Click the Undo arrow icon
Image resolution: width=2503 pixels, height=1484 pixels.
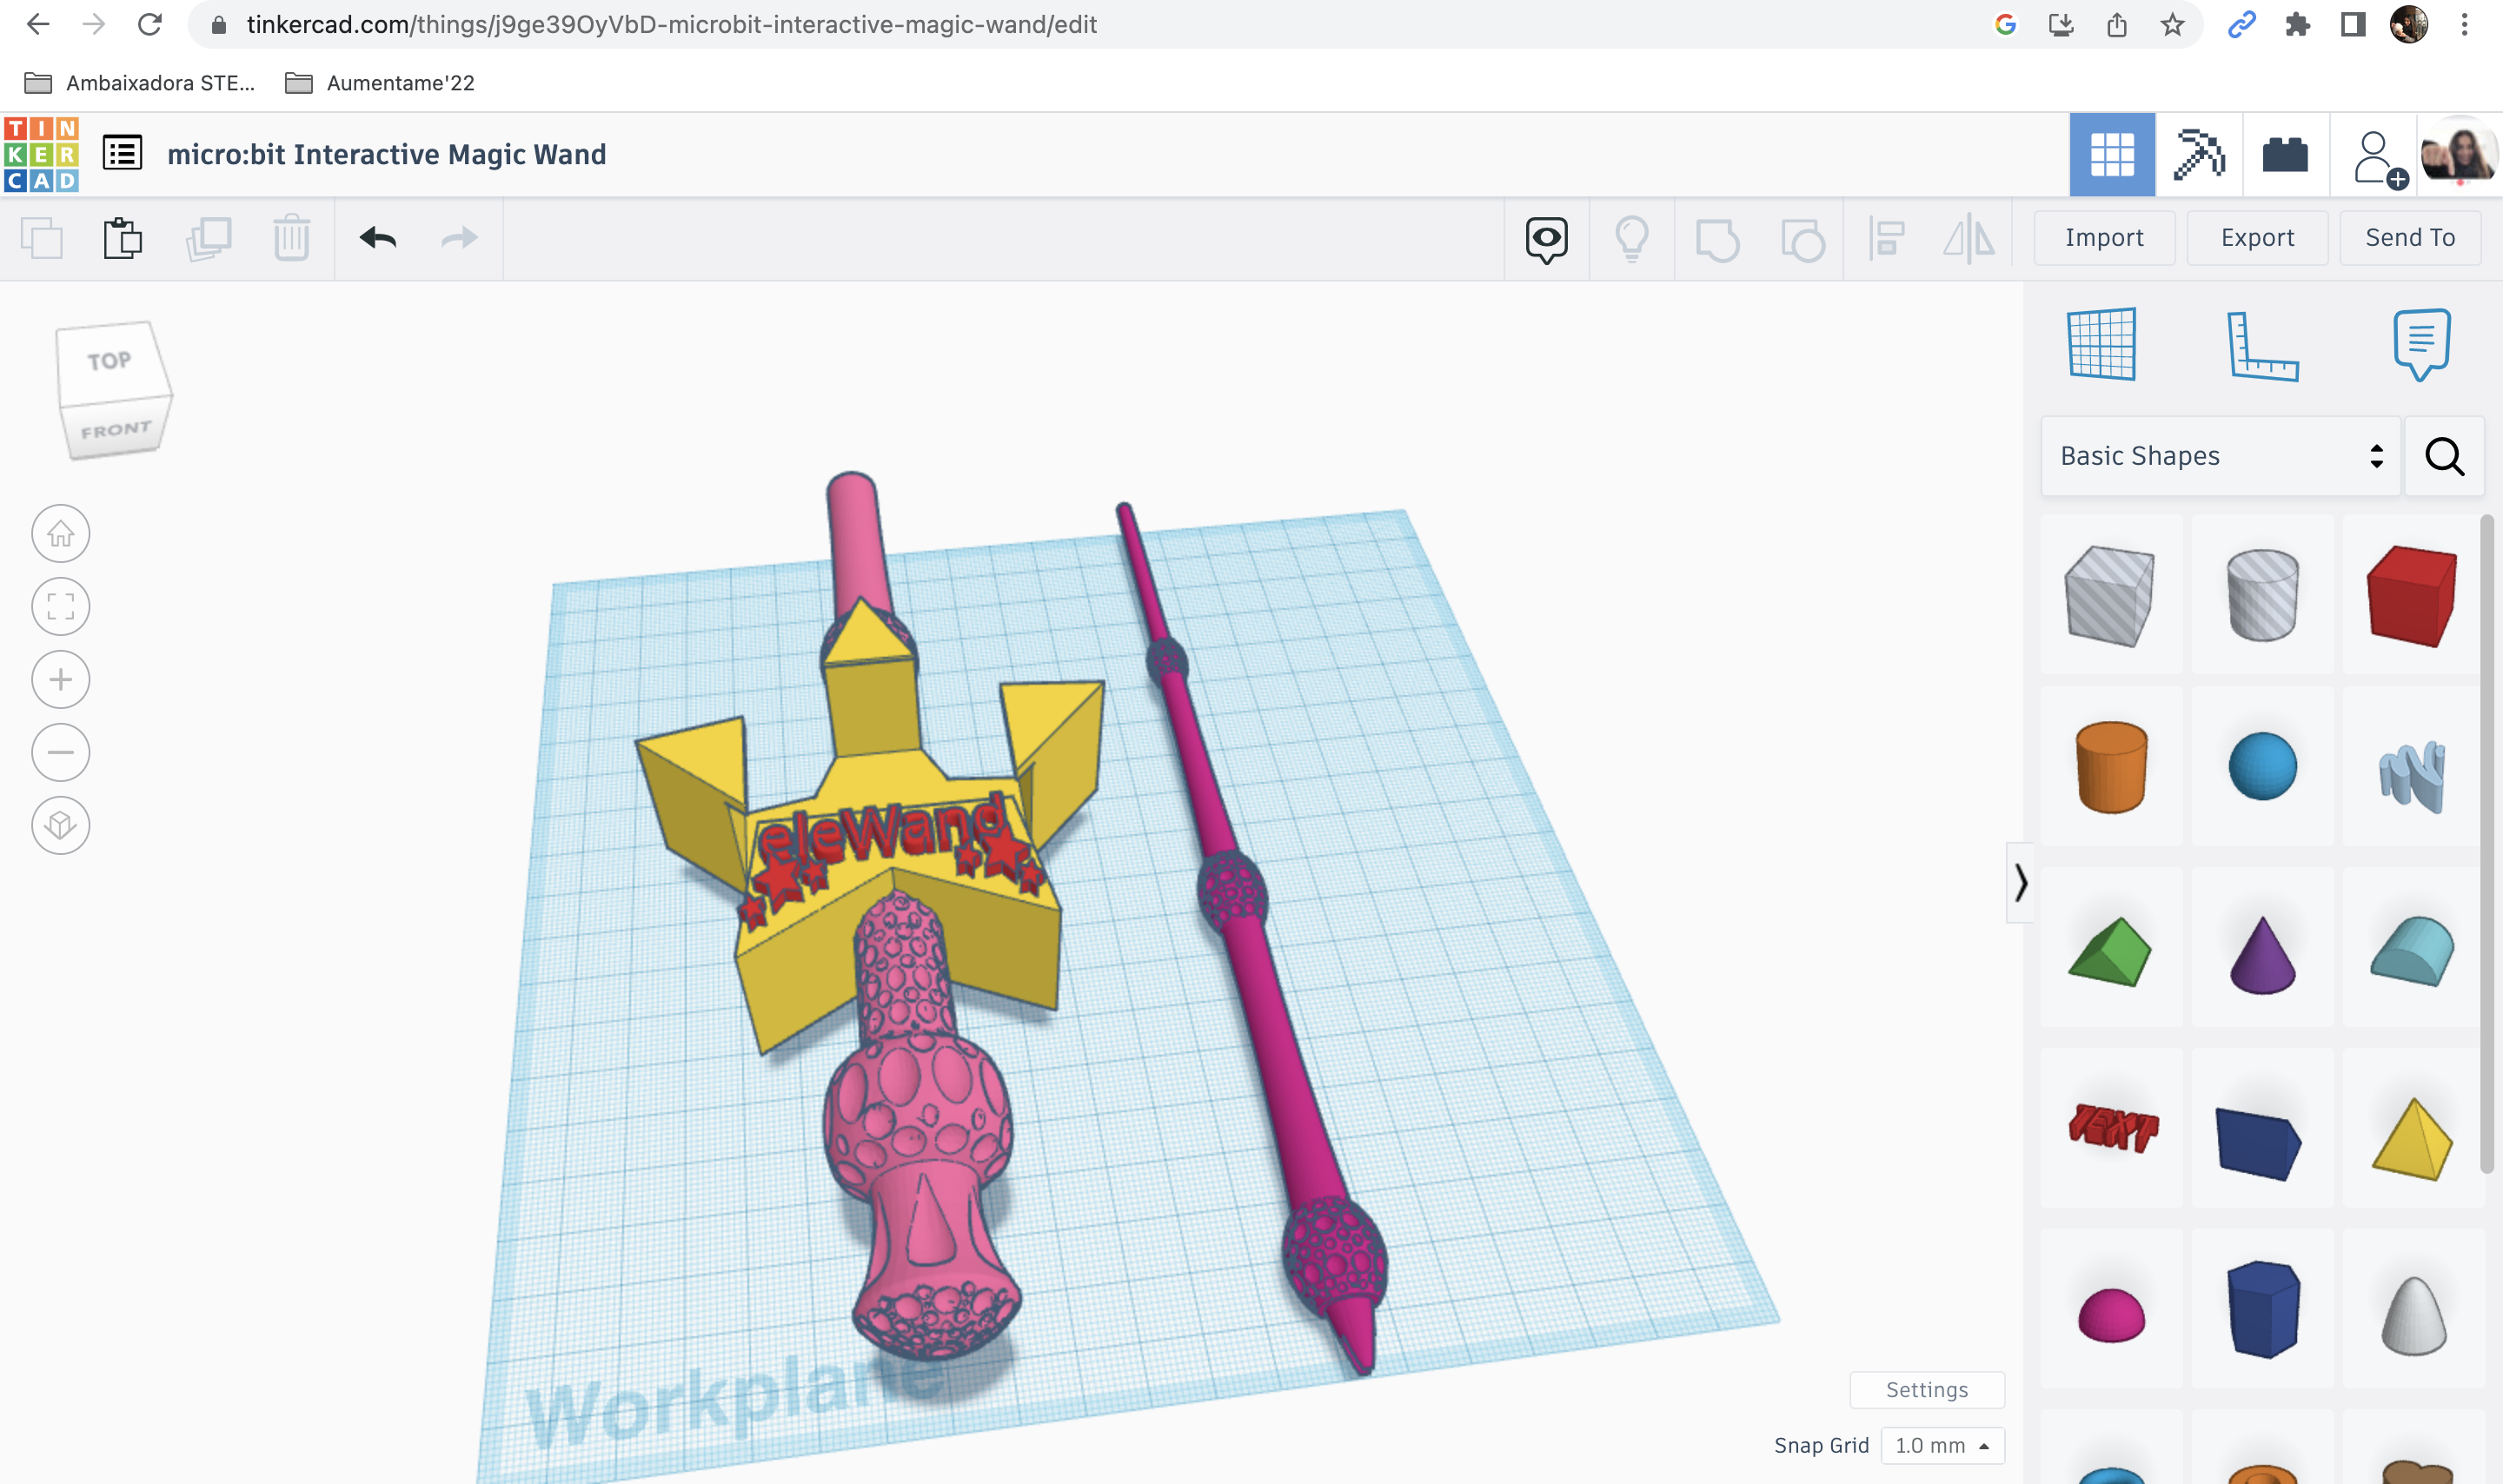coord(376,236)
